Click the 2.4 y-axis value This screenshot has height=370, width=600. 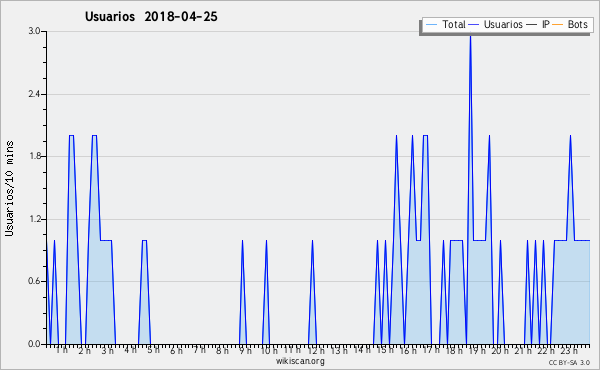(34, 94)
